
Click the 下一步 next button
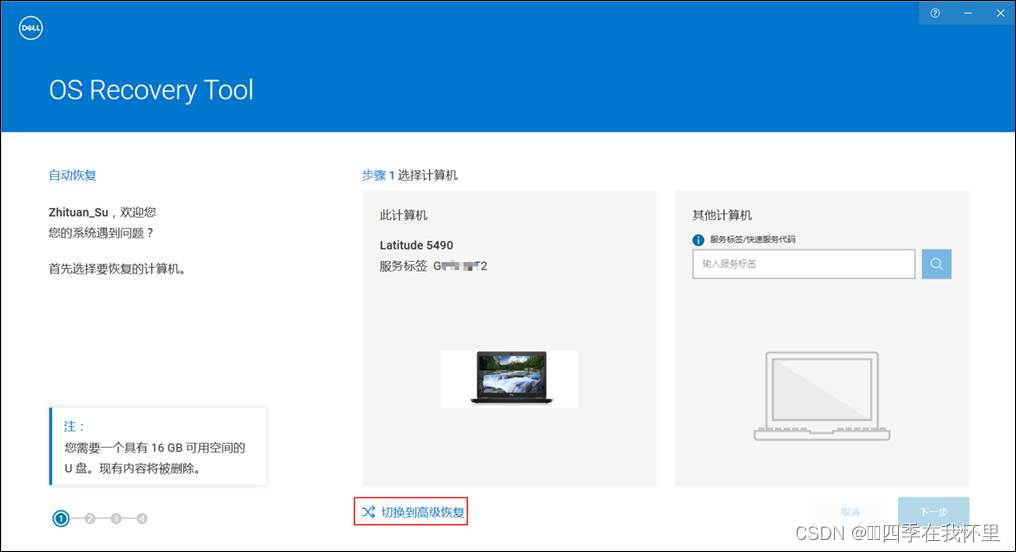tap(933, 512)
